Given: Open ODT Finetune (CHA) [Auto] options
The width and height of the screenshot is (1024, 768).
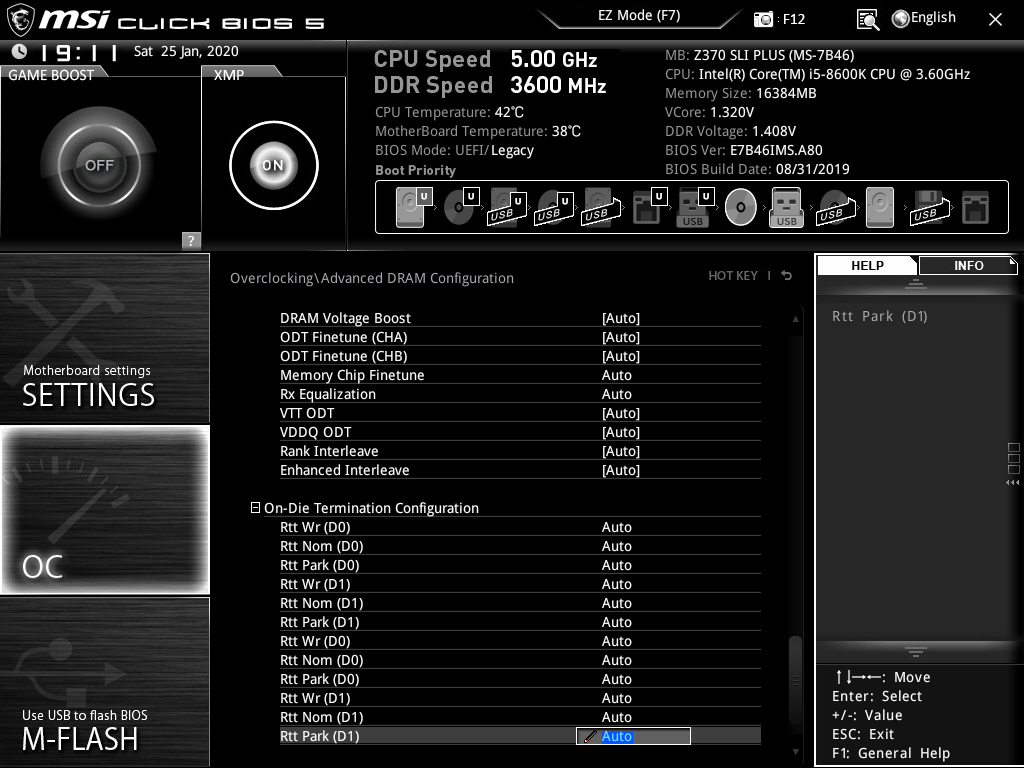Looking at the screenshot, I should point(621,337).
